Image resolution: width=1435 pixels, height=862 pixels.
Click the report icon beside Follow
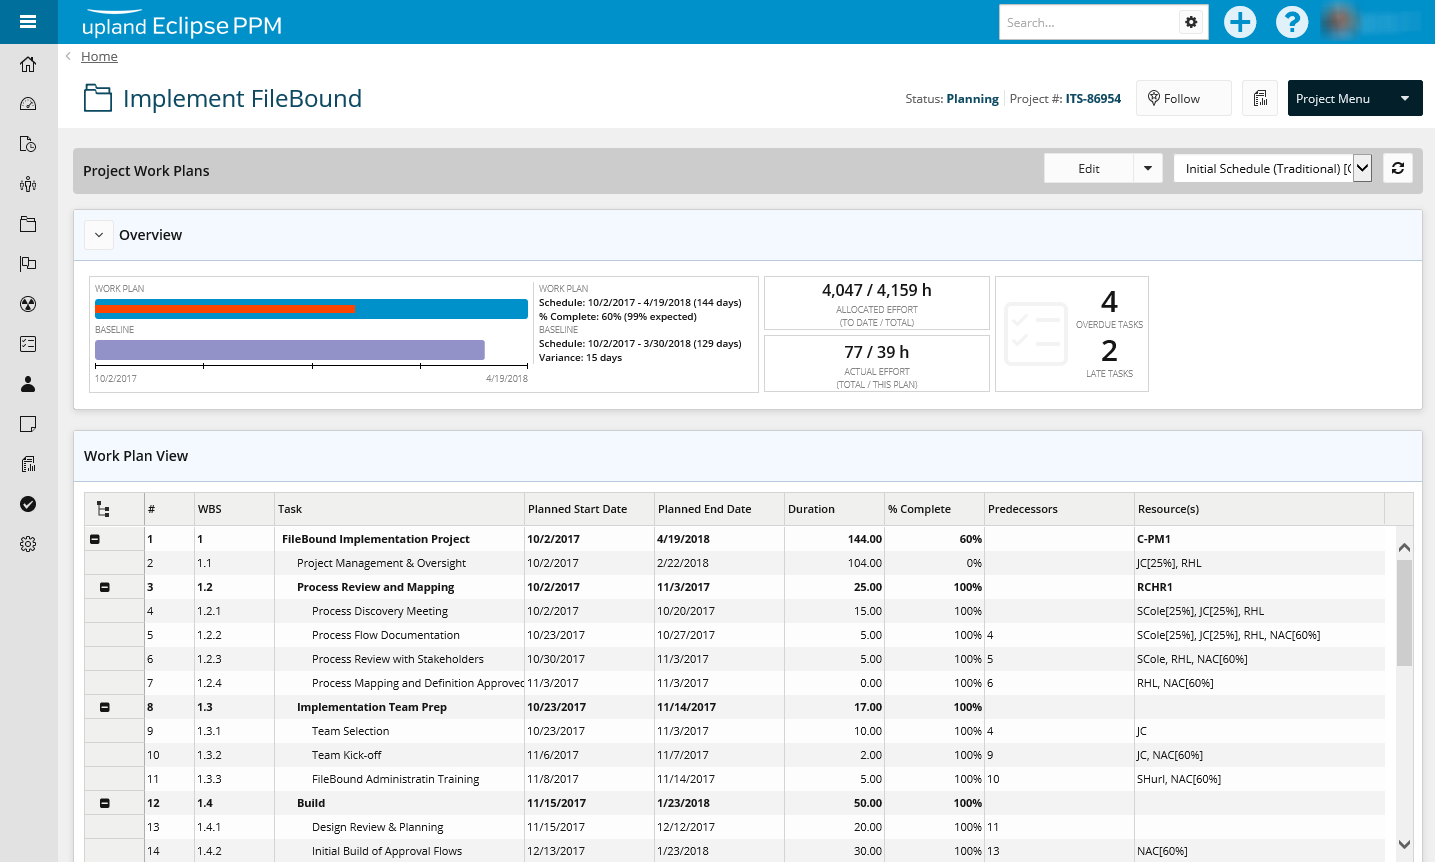point(1260,98)
